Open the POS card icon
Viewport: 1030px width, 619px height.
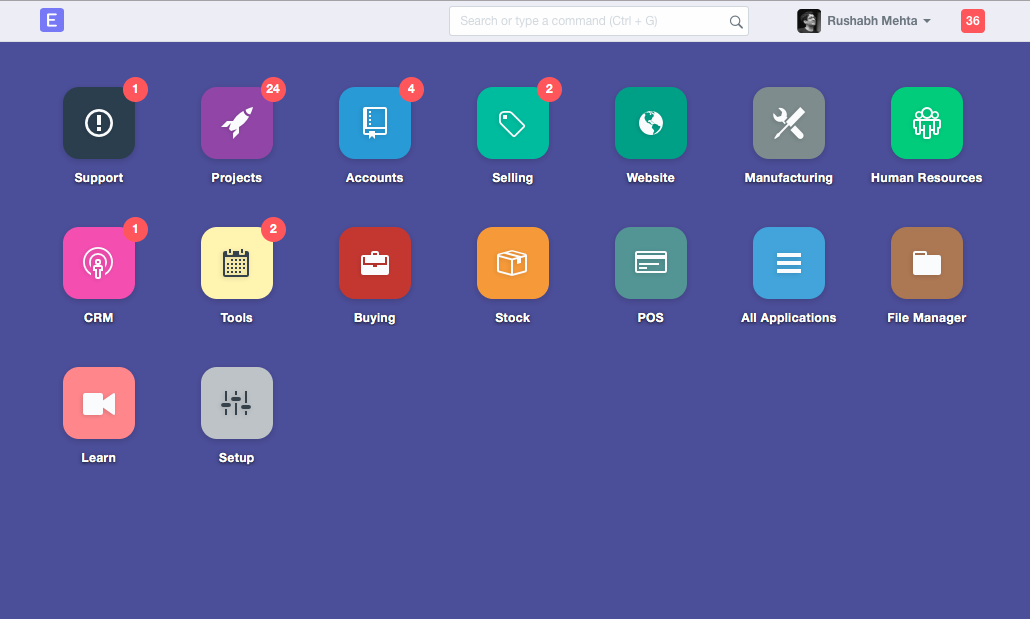pyautogui.click(x=651, y=263)
